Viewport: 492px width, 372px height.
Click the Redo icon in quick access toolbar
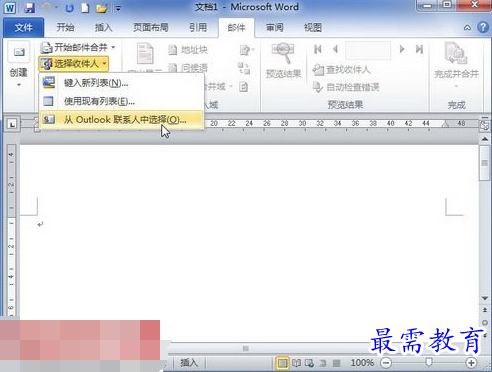(69, 8)
